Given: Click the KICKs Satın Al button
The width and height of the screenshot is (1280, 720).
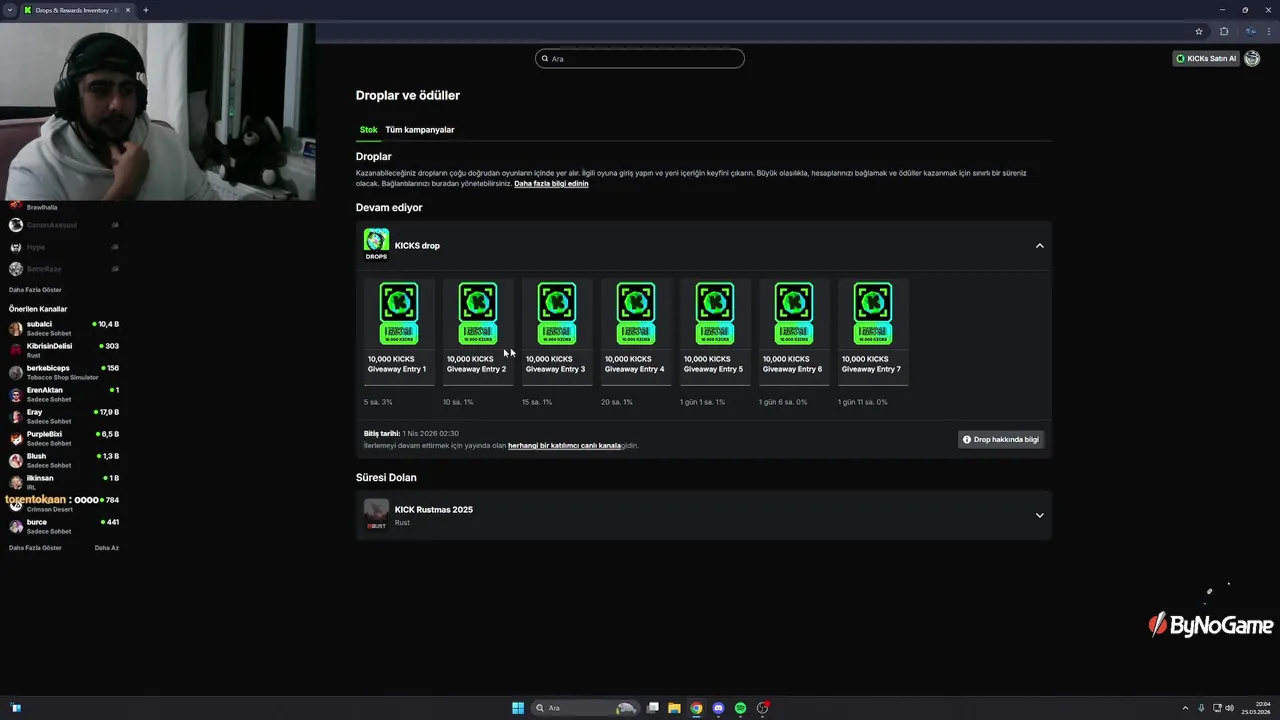Looking at the screenshot, I should coord(1206,59).
